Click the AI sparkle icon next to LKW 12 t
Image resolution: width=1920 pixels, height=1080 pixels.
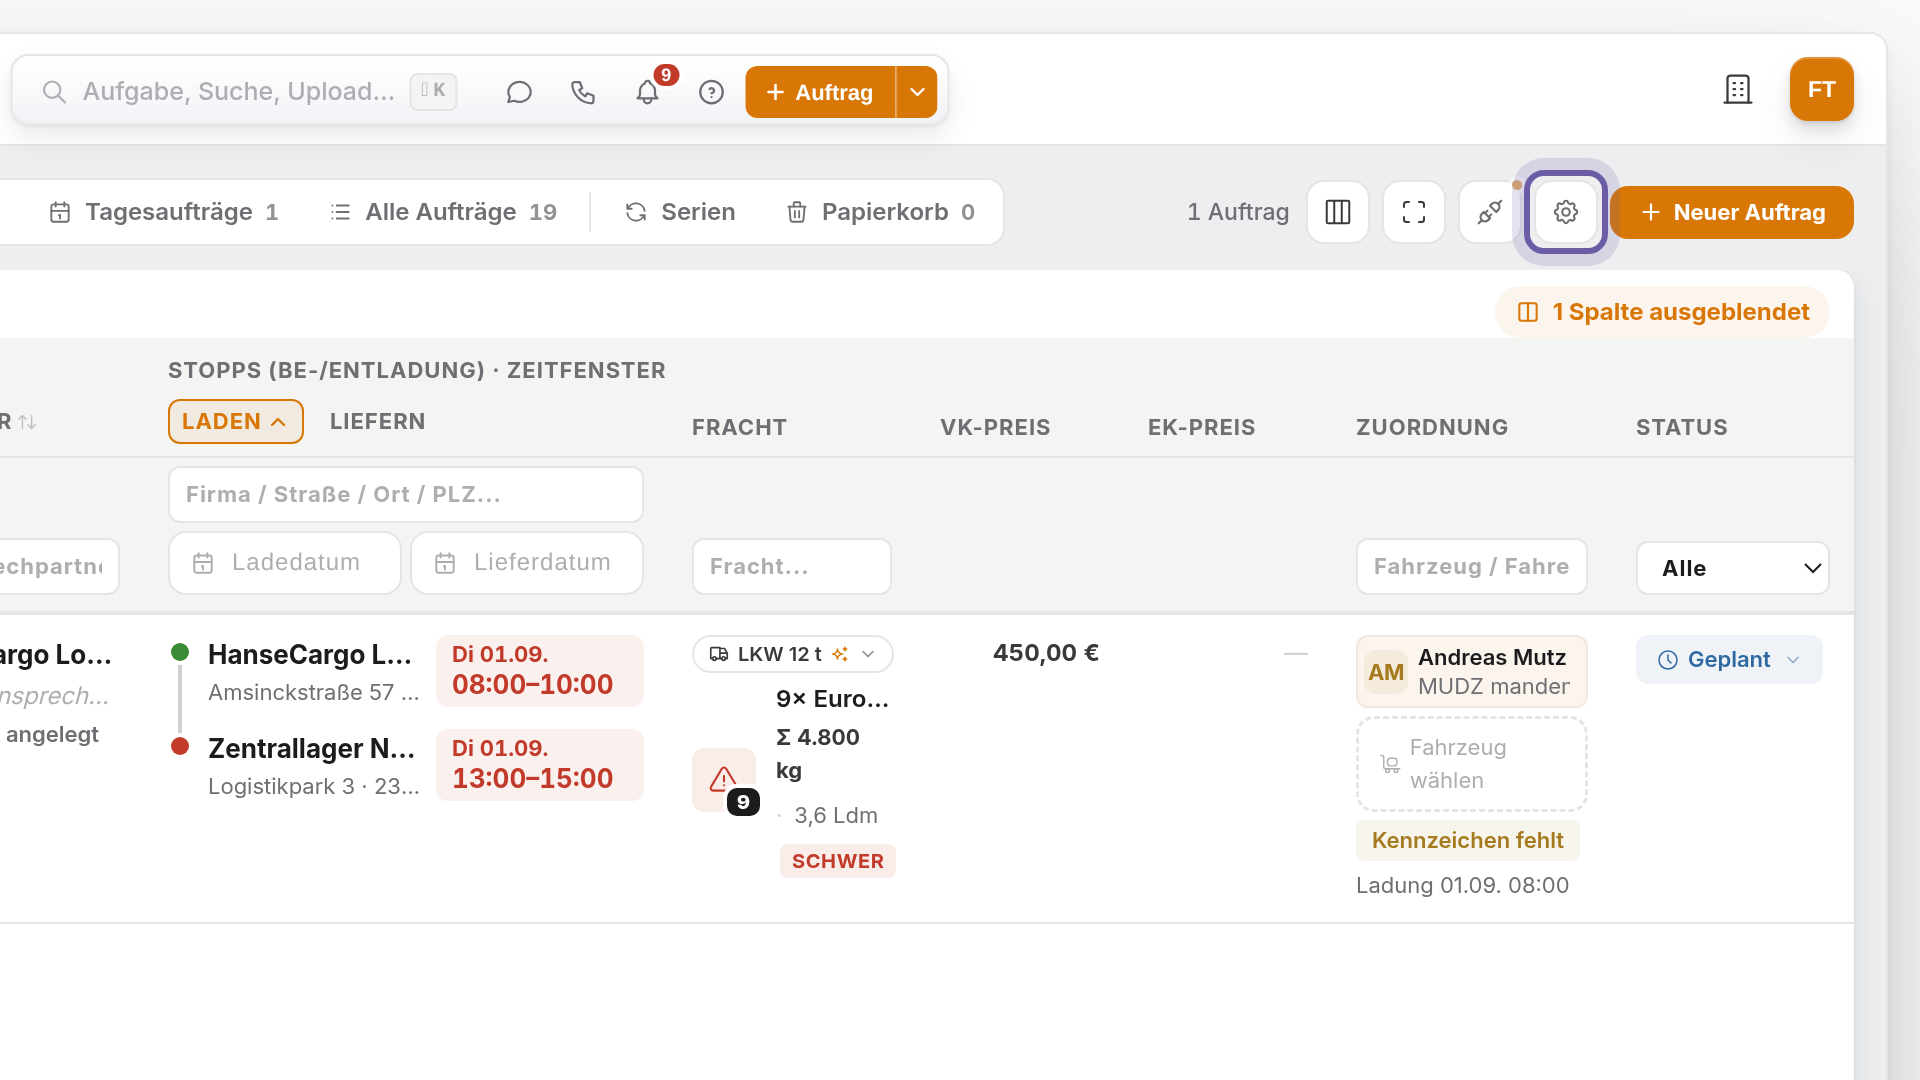click(x=840, y=654)
